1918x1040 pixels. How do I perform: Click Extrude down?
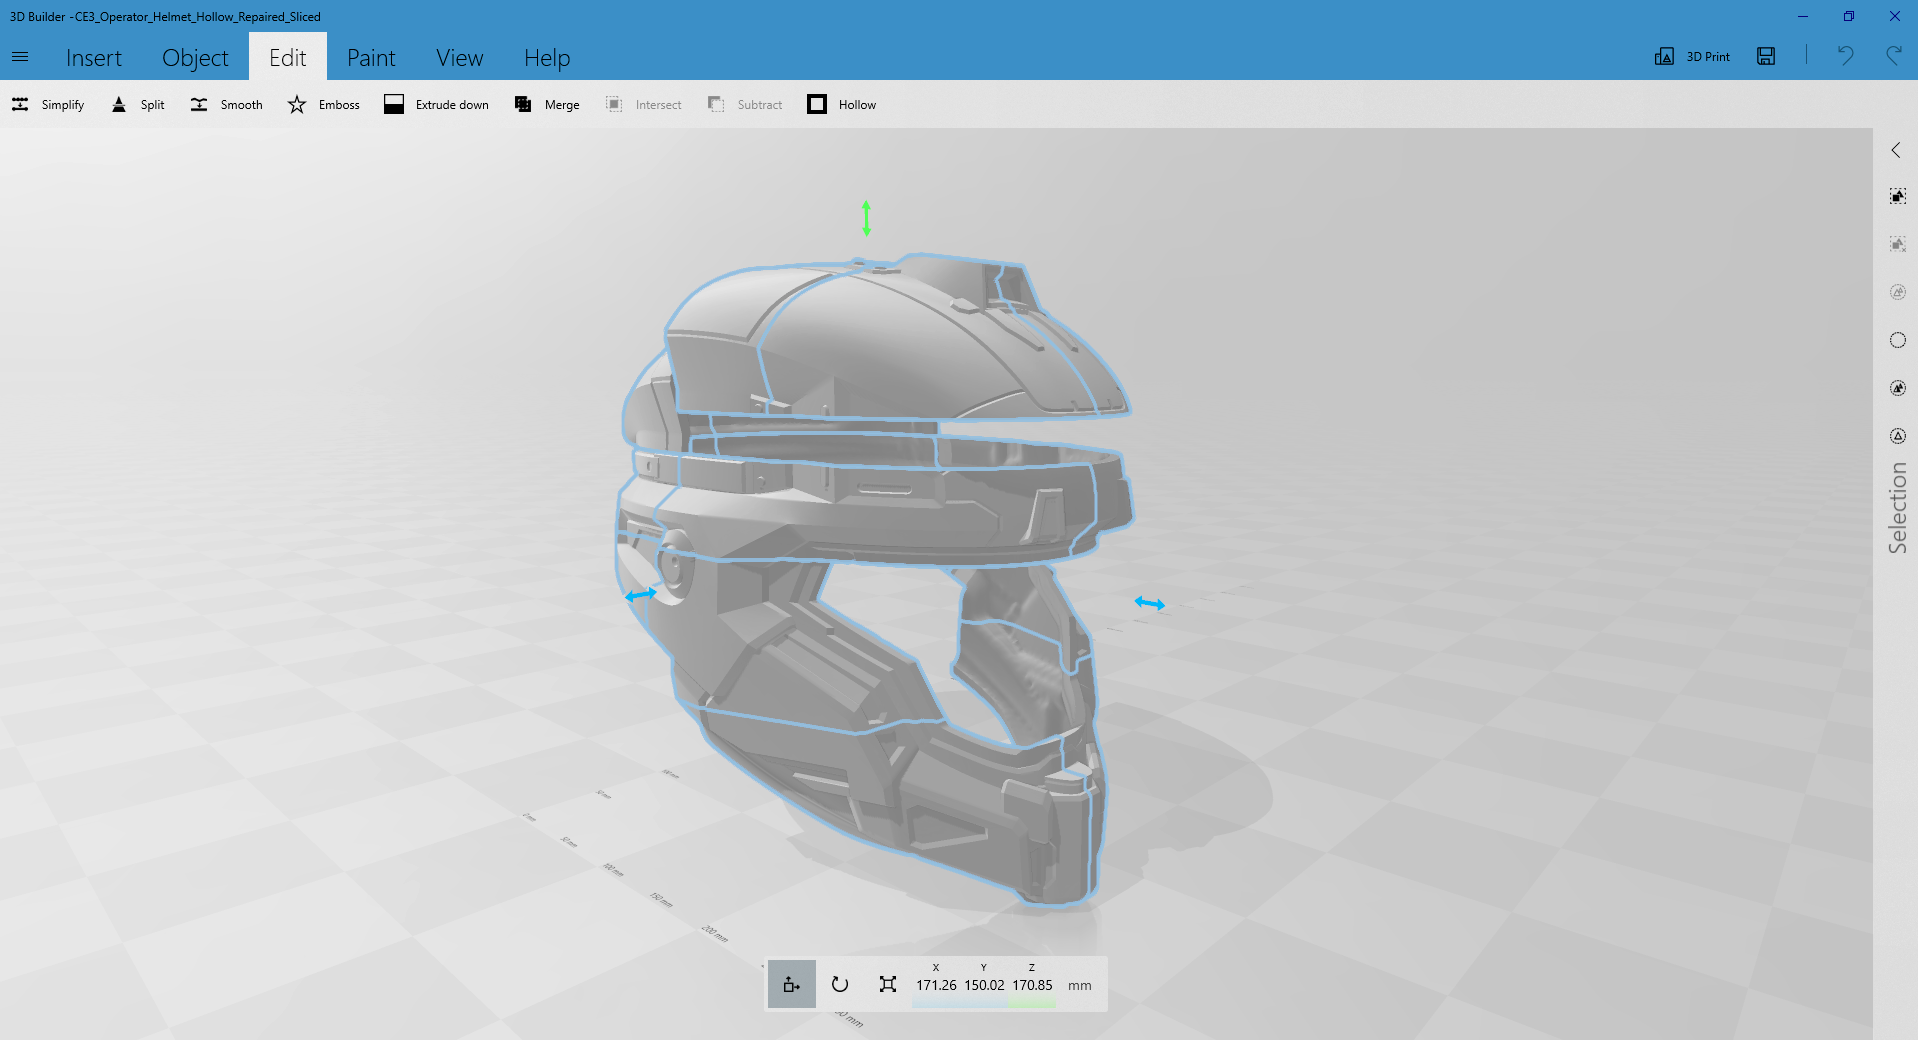coord(436,104)
